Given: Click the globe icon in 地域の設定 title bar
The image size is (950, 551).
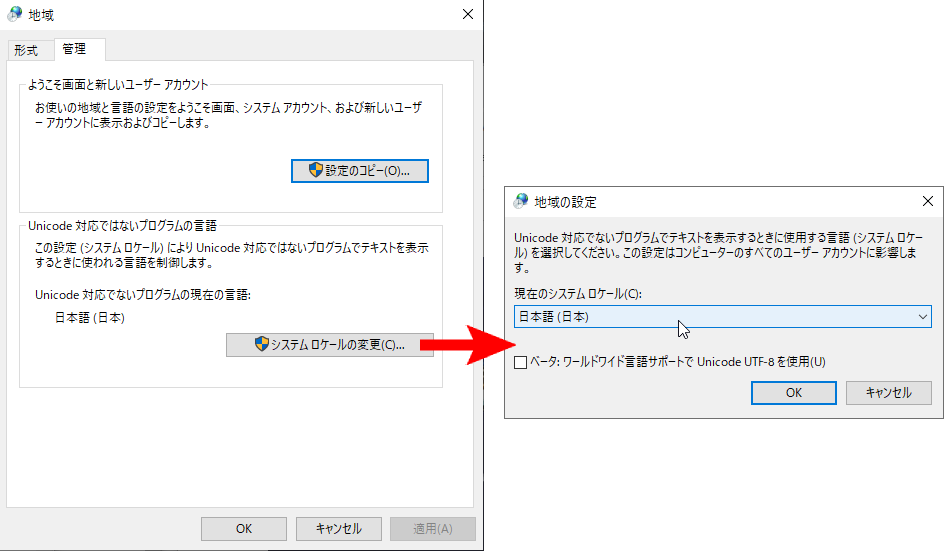Looking at the screenshot, I should [520, 201].
